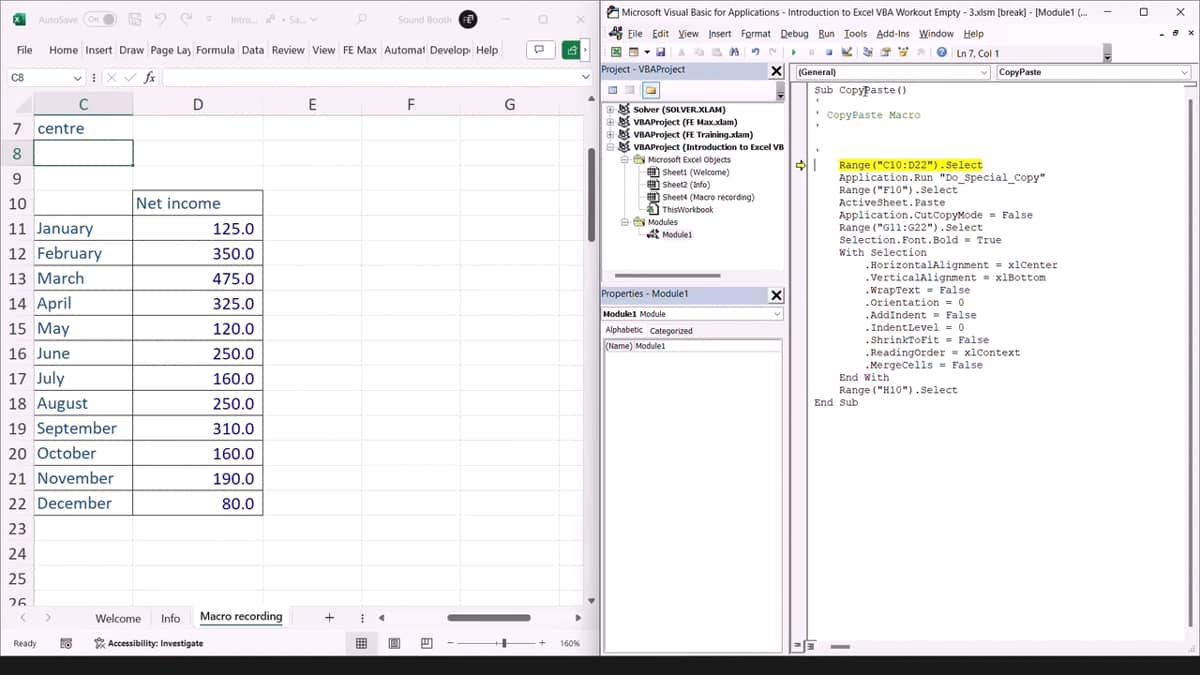Click the Excel zoom slider handle
The width and height of the screenshot is (1200, 675).
pos(504,644)
